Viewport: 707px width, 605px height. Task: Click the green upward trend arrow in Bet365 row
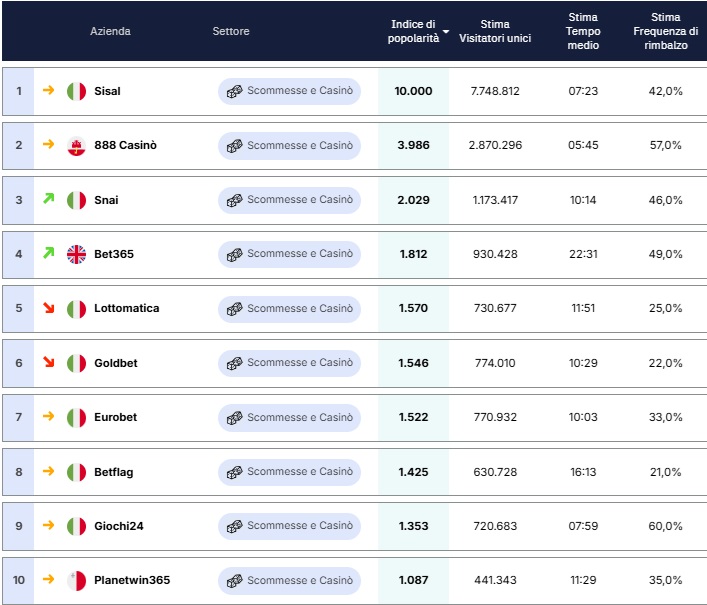(x=49, y=253)
